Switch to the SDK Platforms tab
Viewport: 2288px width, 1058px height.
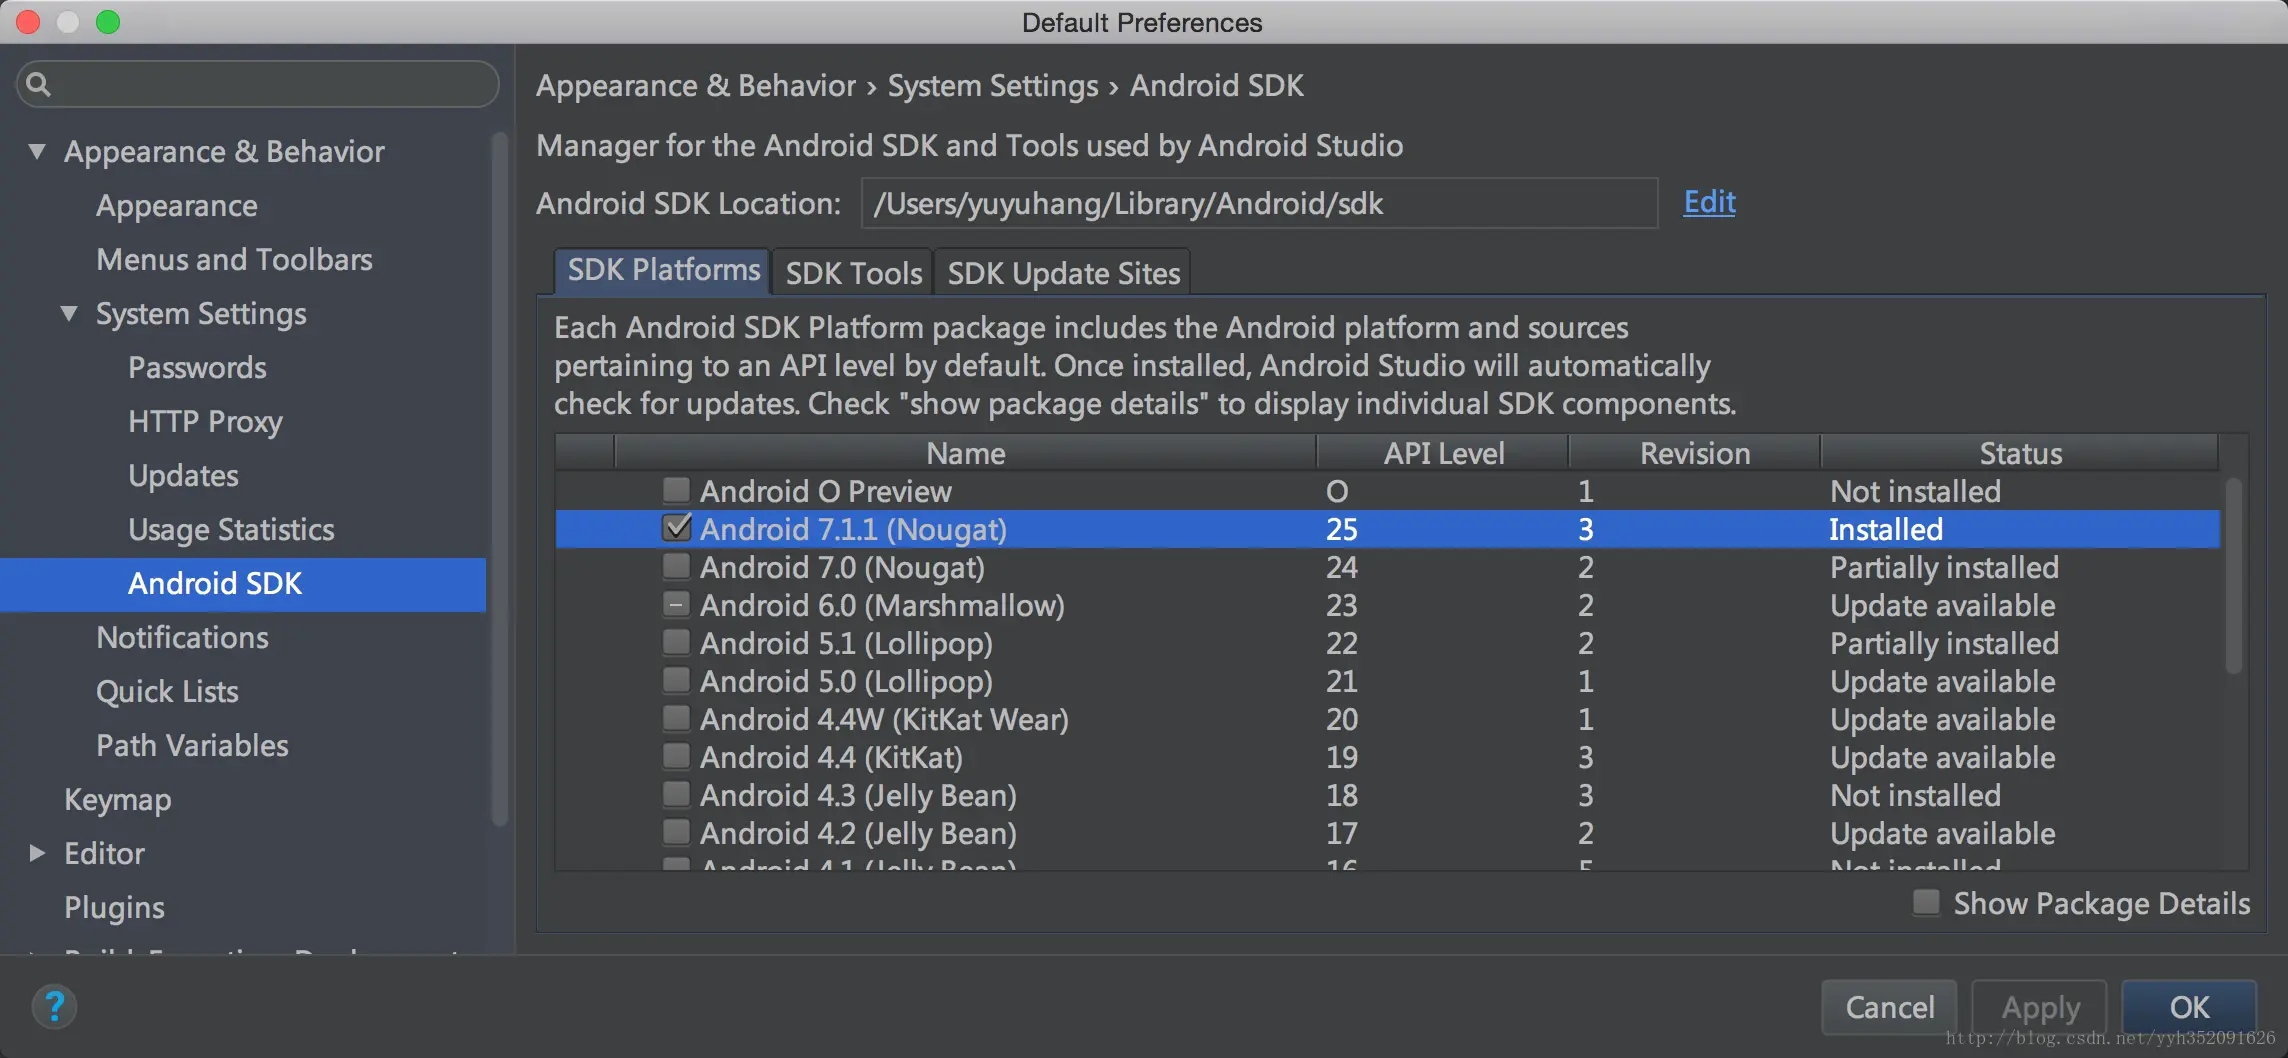[663, 271]
